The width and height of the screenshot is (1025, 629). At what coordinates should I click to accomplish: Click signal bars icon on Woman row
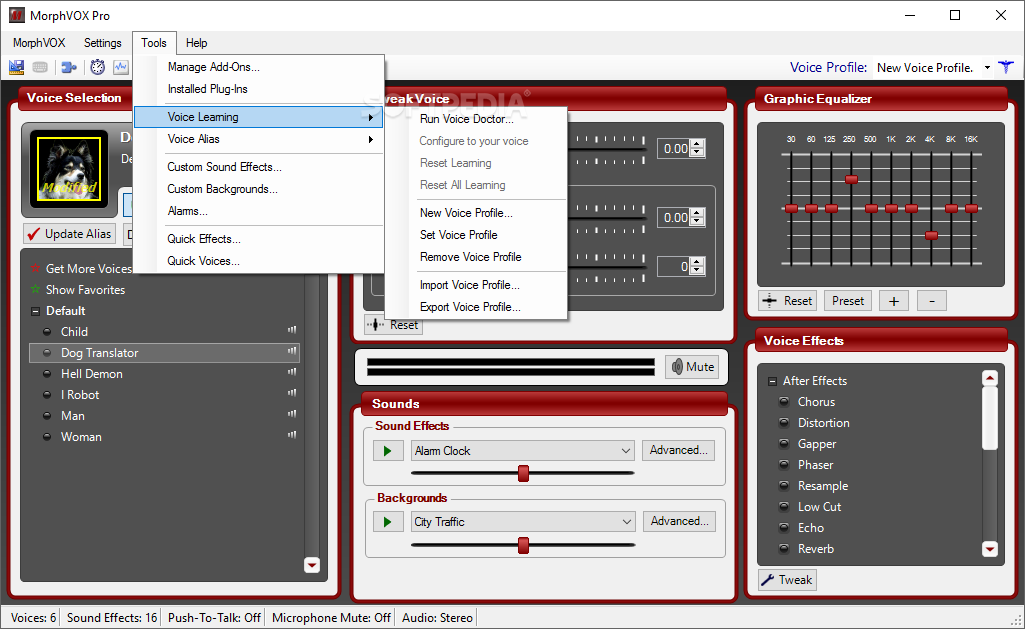click(x=292, y=435)
